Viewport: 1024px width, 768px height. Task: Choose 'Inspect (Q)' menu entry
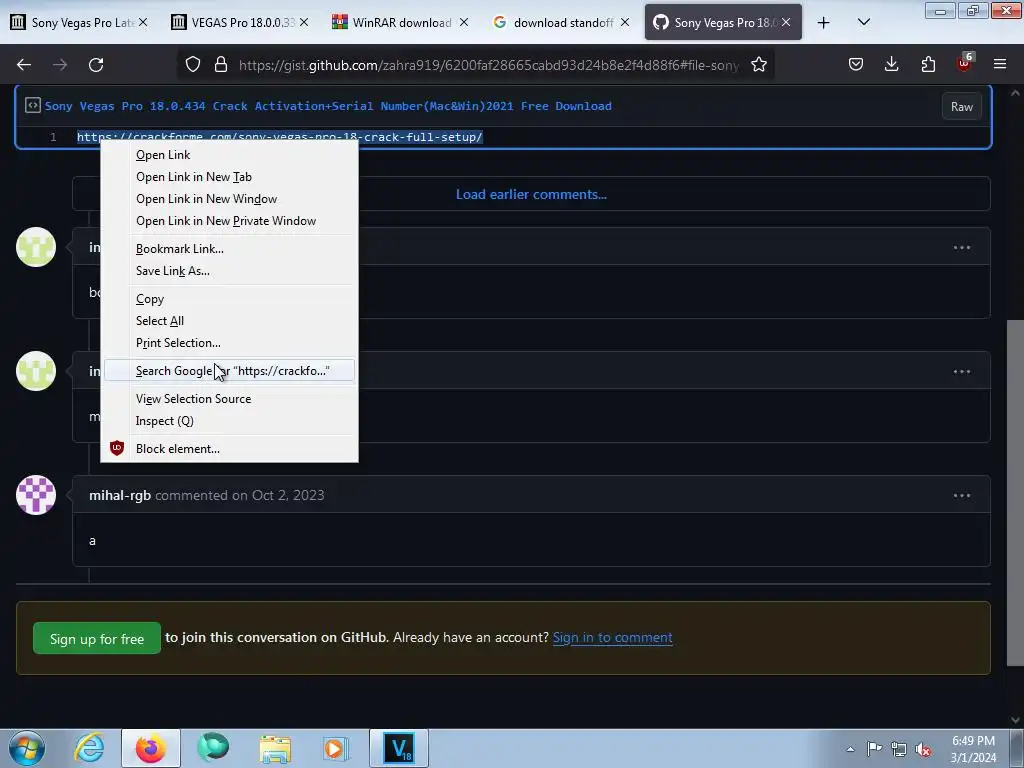pos(229,421)
